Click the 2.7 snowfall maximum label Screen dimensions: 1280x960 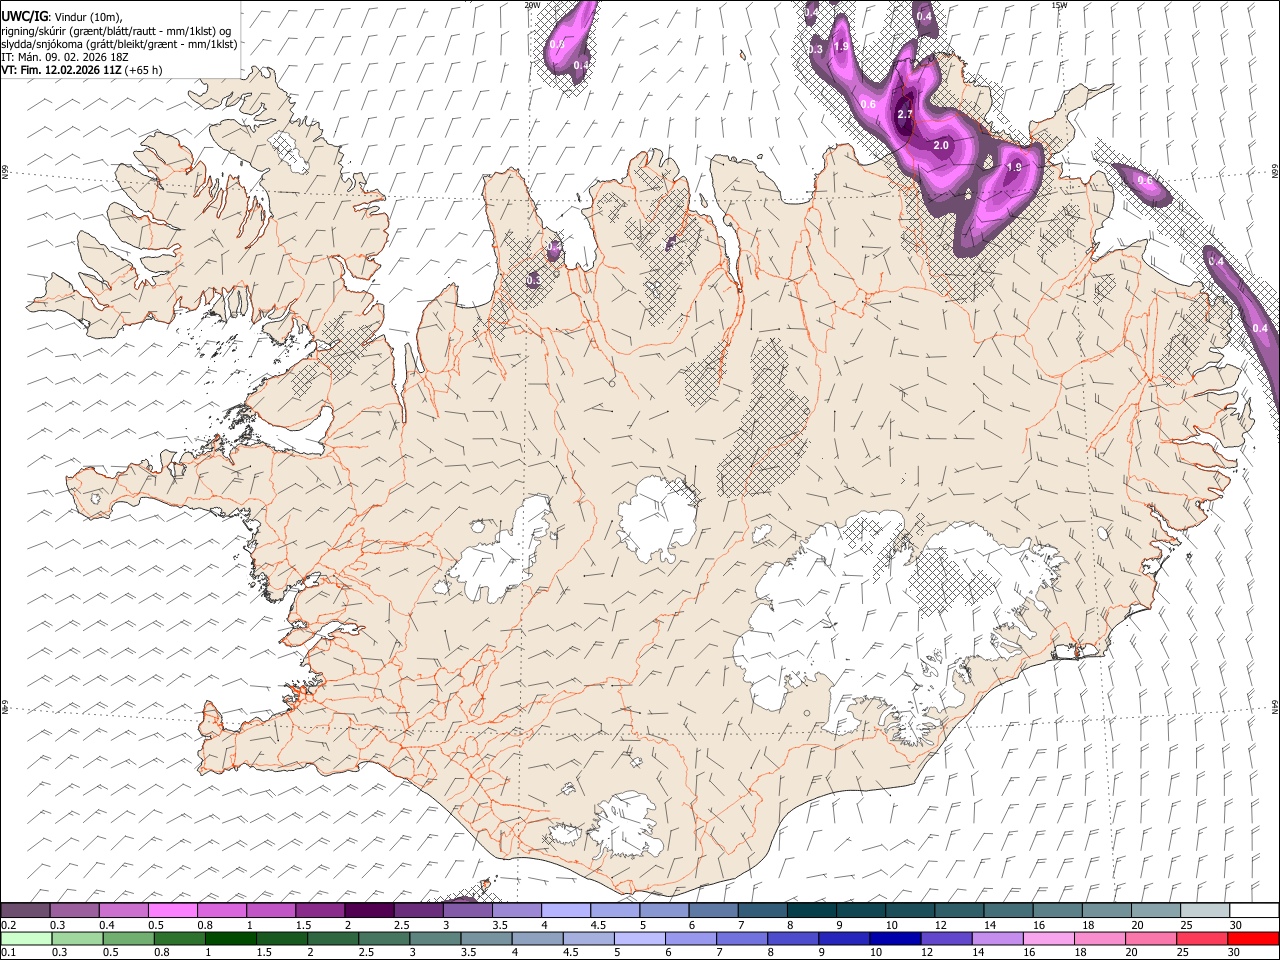[x=905, y=115]
